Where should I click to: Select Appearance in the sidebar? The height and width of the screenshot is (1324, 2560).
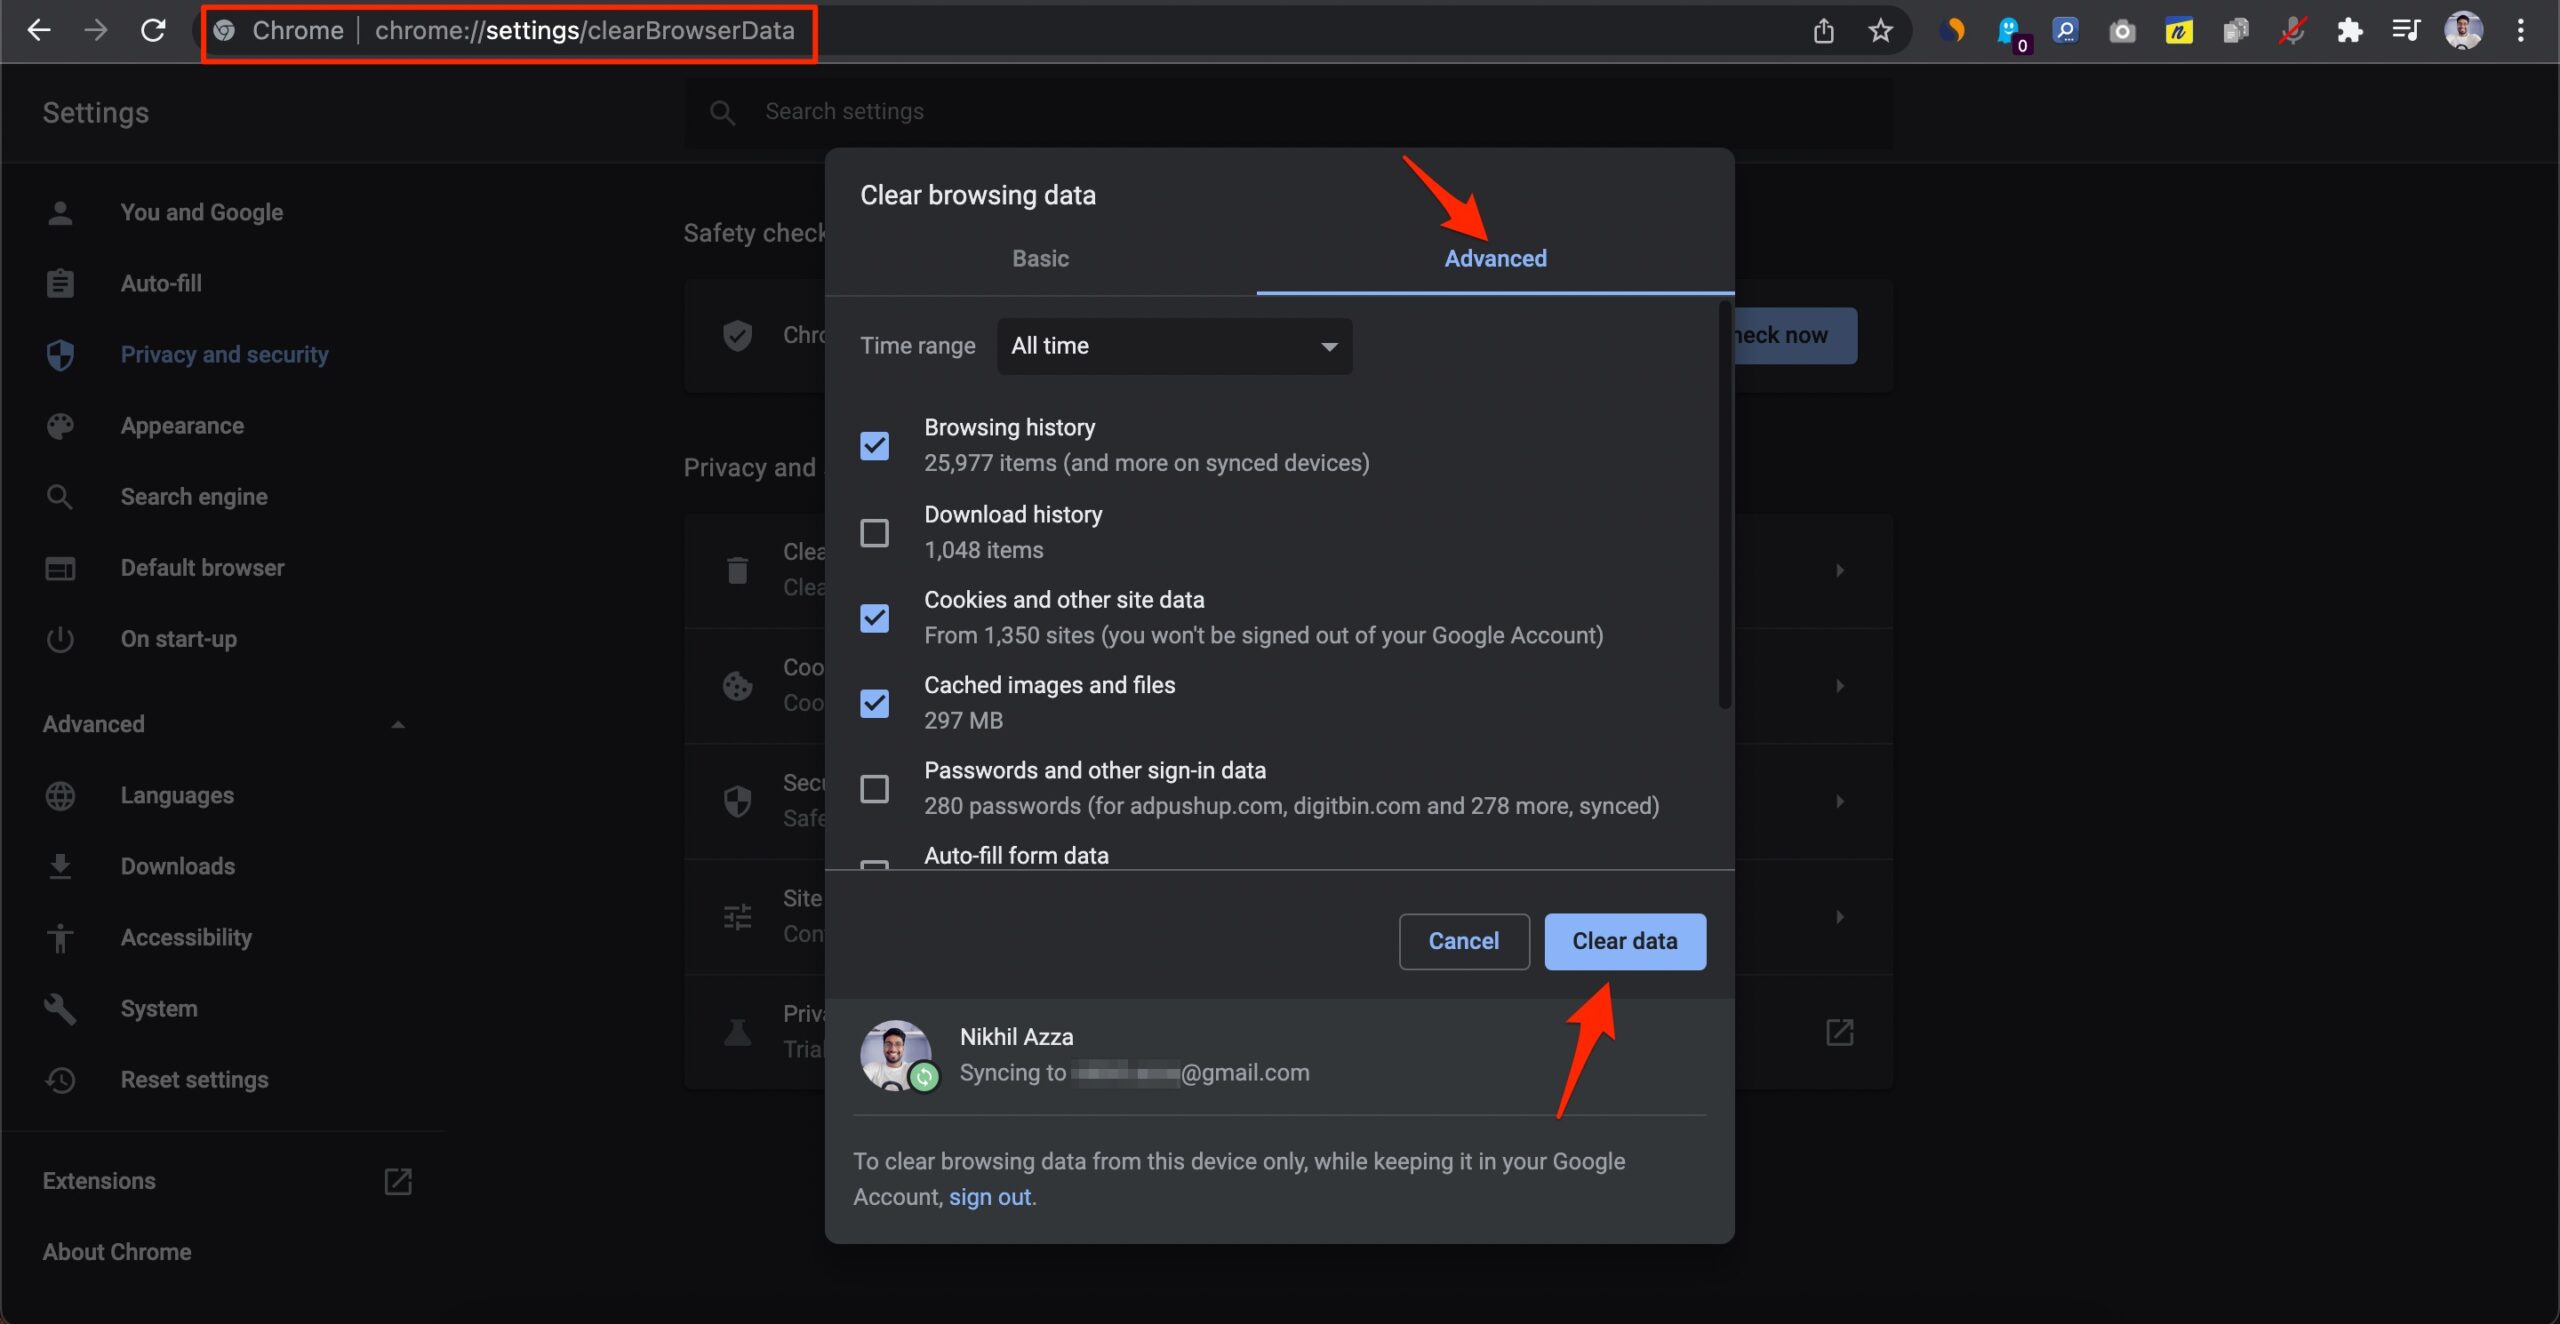[x=182, y=425]
